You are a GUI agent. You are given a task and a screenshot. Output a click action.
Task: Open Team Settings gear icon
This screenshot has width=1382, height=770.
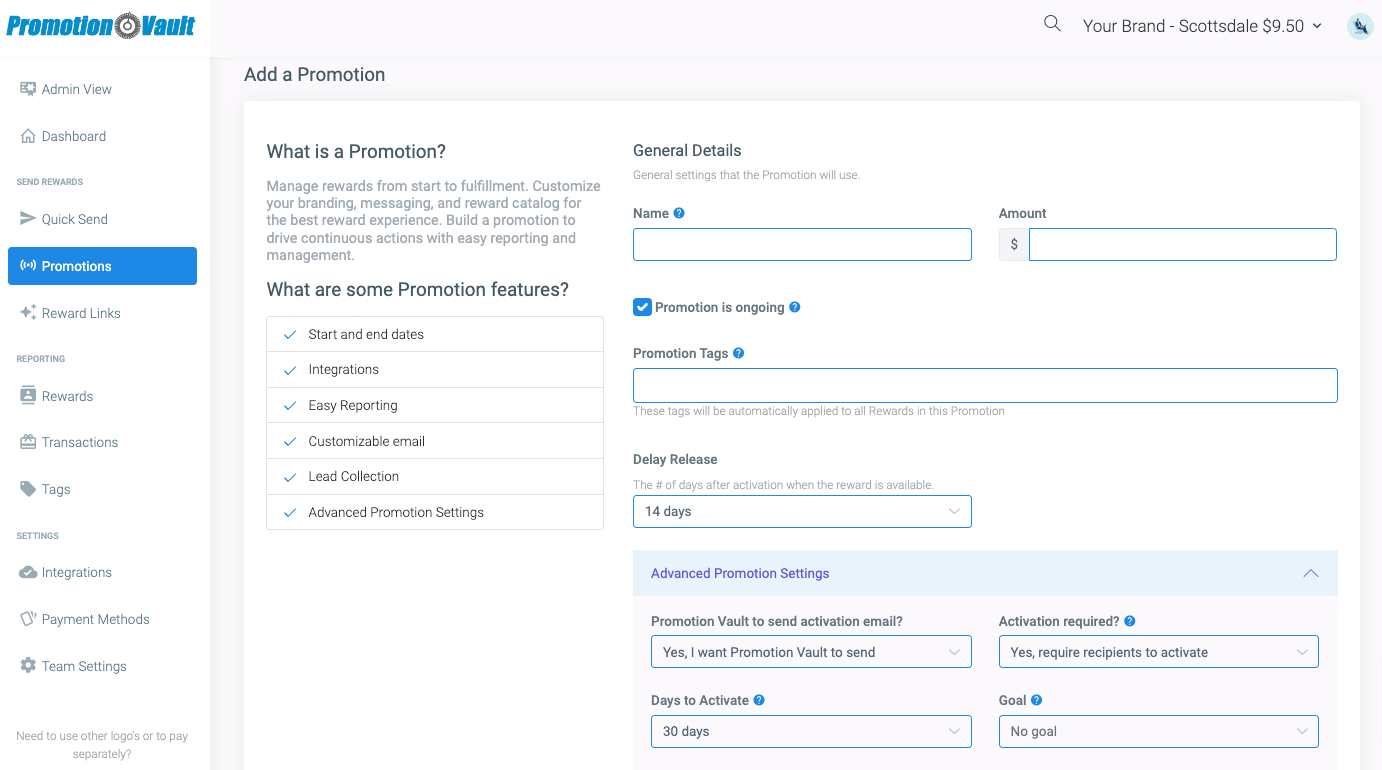[26, 665]
